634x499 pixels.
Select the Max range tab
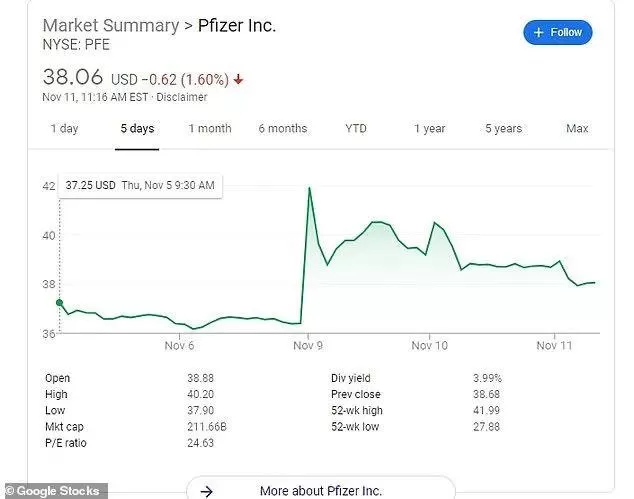pyautogui.click(x=577, y=129)
